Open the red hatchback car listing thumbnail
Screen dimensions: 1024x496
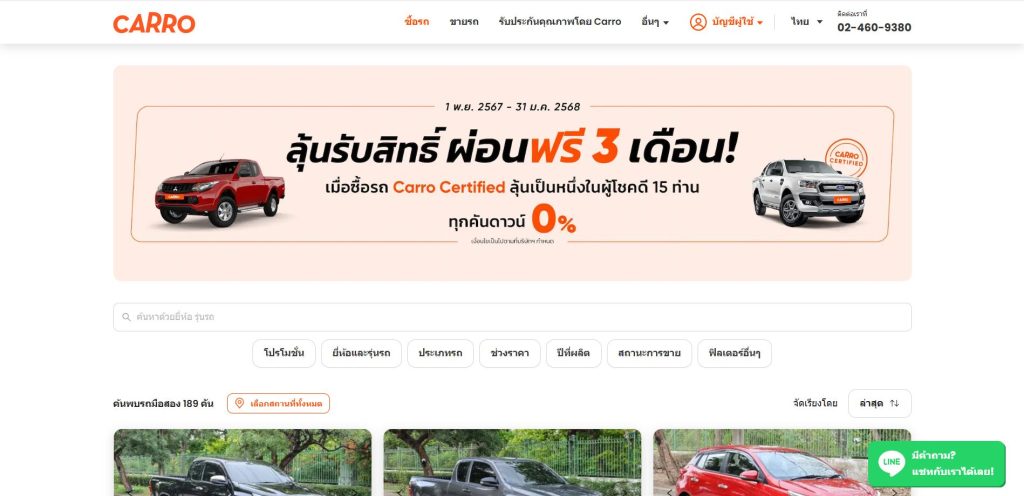[782, 462]
